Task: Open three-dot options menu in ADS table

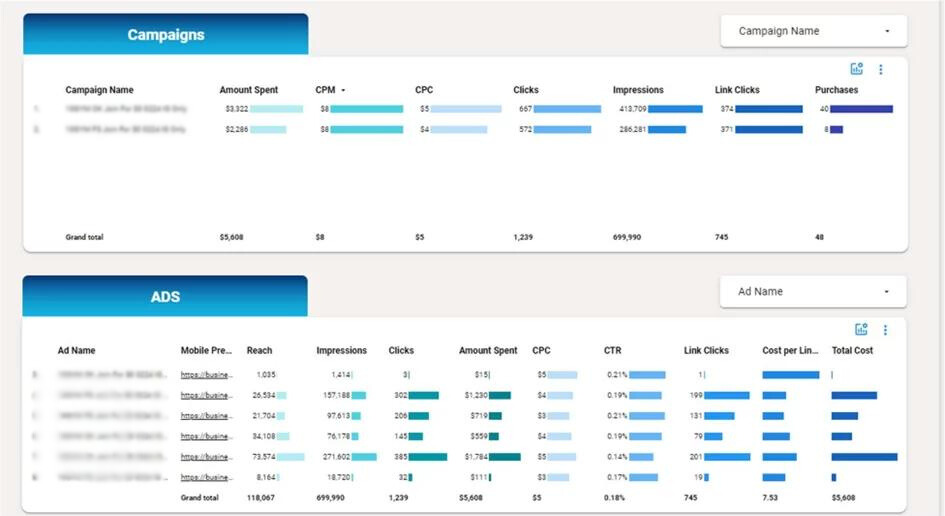Action: [x=884, y=330]
